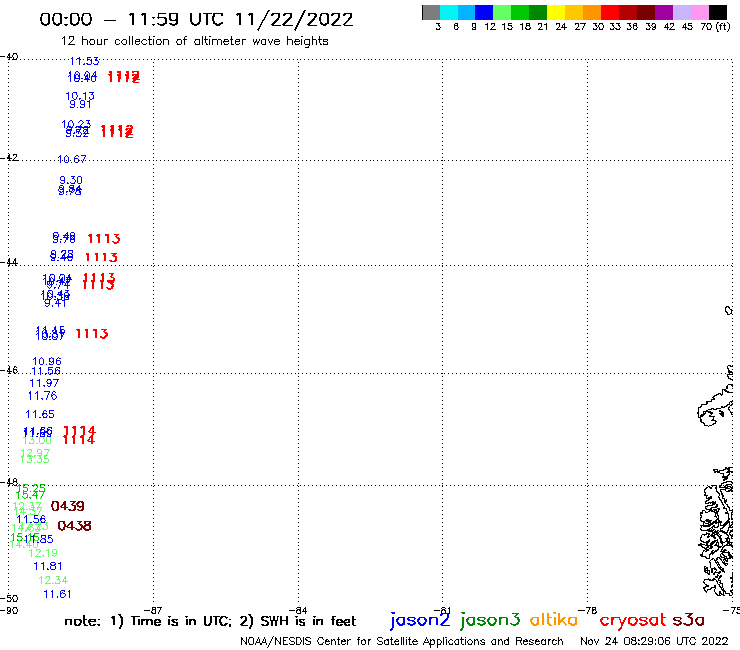This screenshot has width=740, height=650.
Task: Click the title '00:00 – 11:59 UTC 11/22/2022'
Action: [196, 20]
